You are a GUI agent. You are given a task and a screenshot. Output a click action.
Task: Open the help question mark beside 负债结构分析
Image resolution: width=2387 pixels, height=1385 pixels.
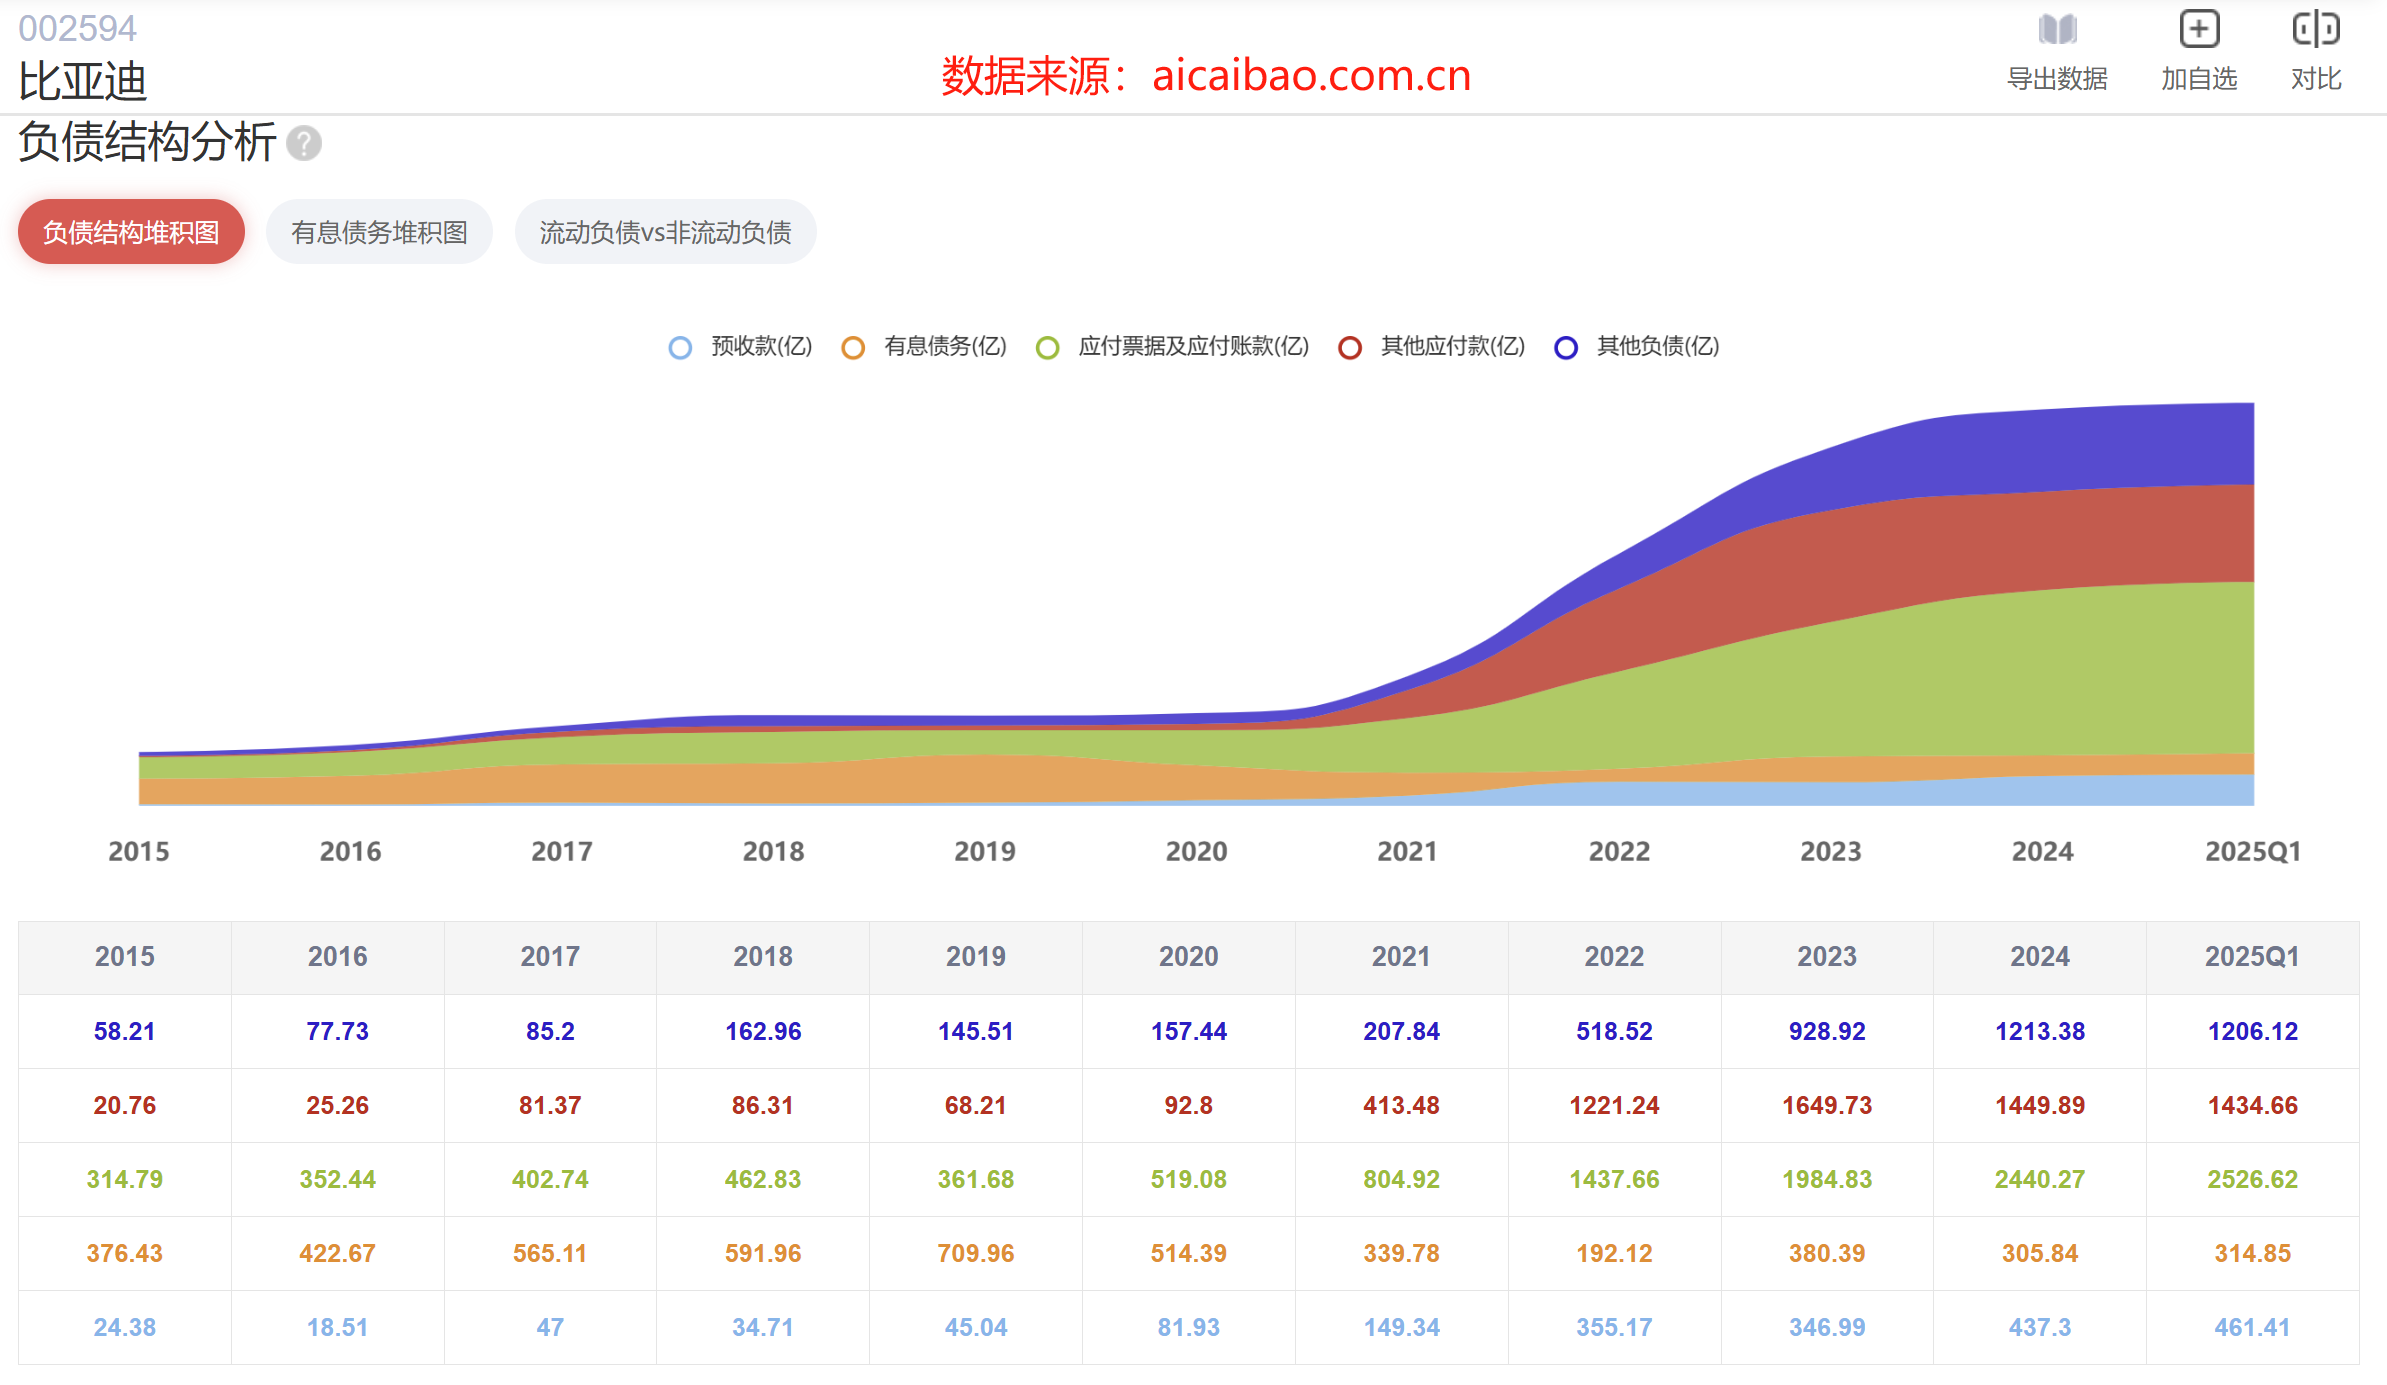304,143
